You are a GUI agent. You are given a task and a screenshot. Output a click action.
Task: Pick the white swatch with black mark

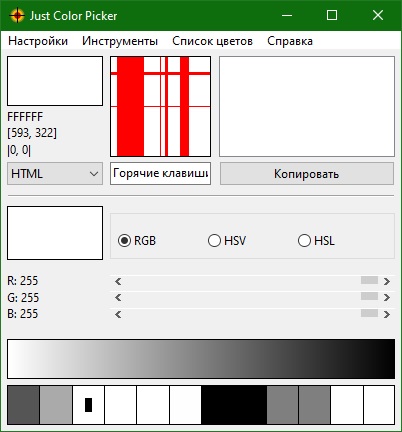[88, 405]
